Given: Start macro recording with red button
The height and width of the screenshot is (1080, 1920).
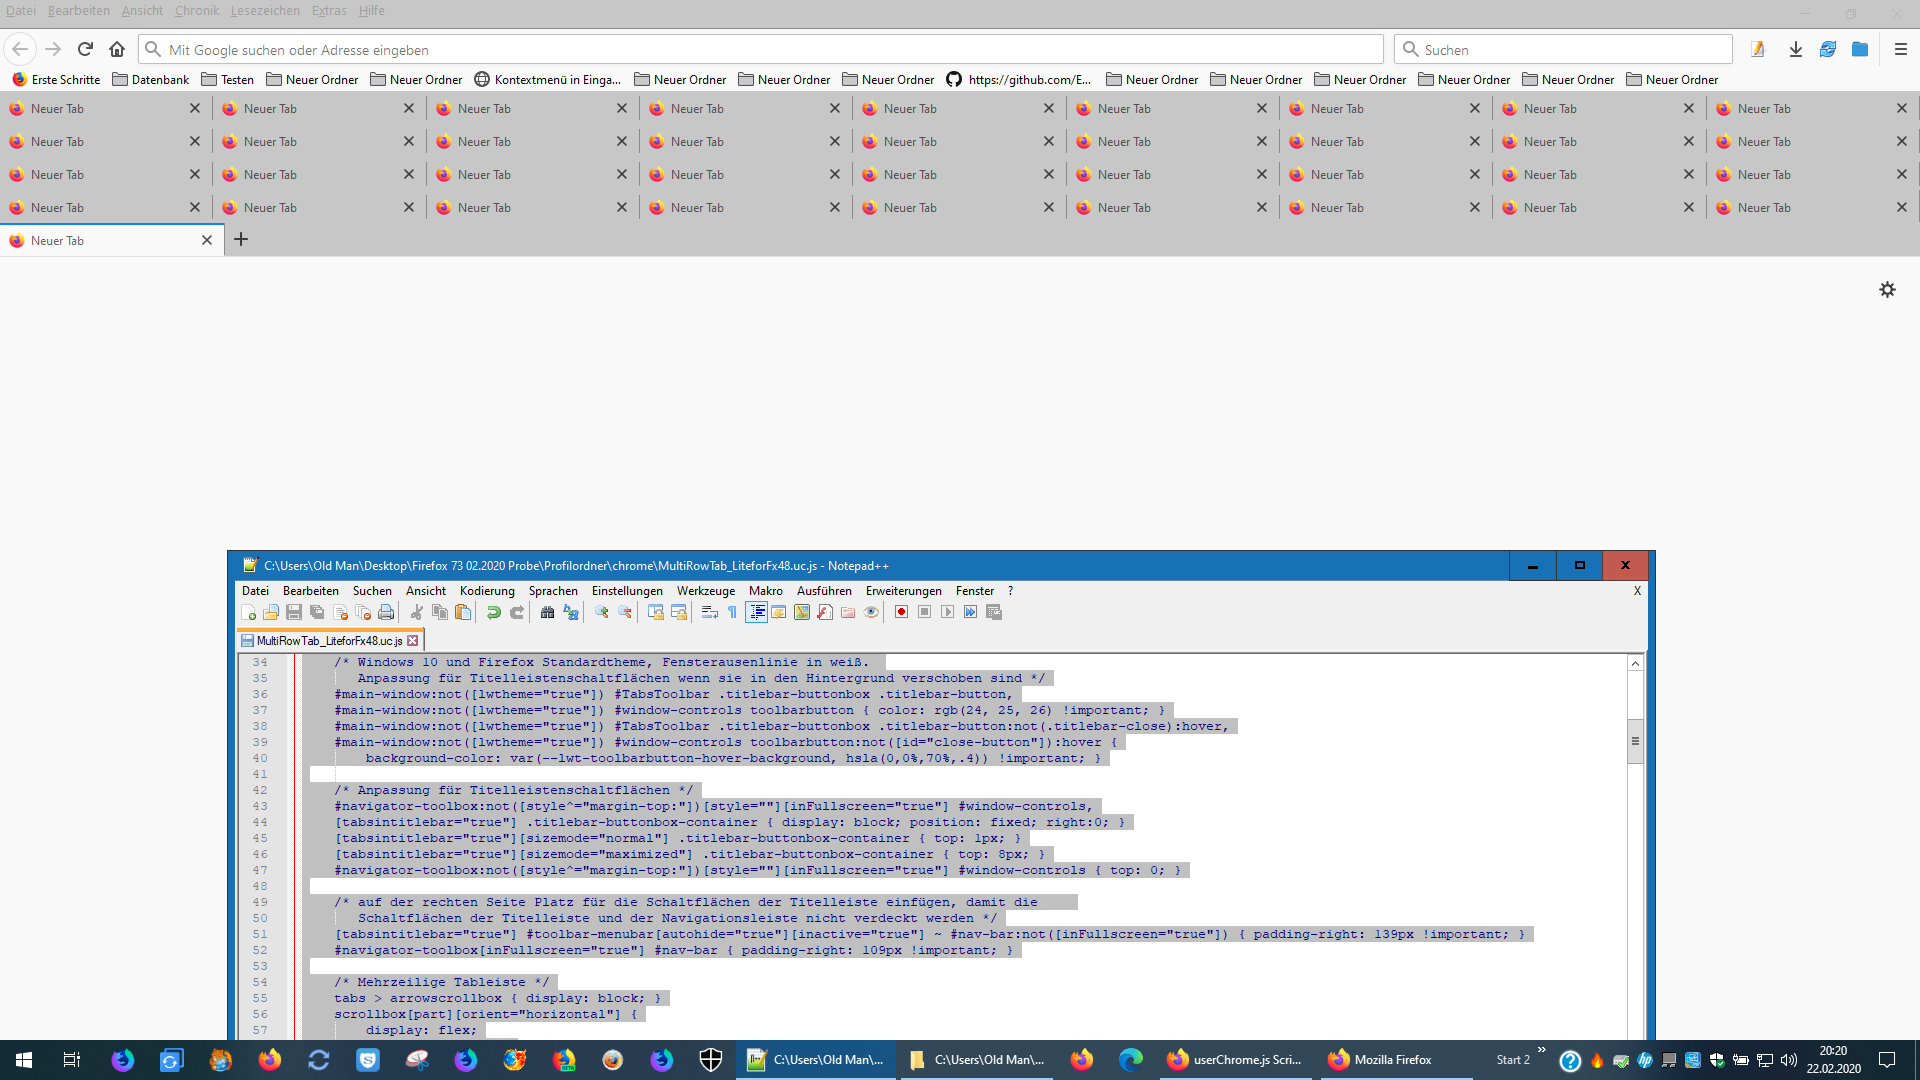Looking at the screenshot, I should (901, 612).
